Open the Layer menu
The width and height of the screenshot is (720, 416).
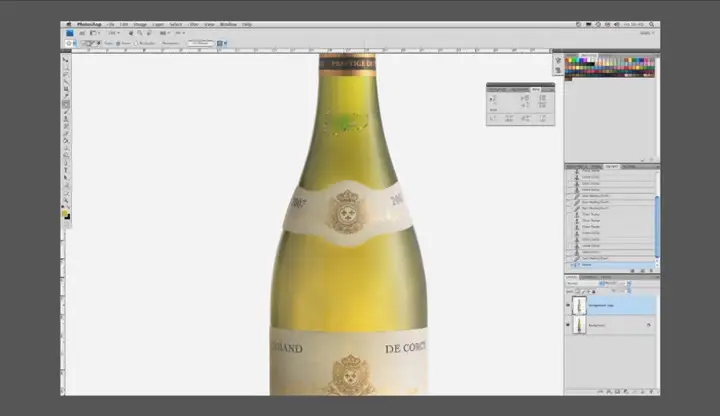pyautogui.click(x=158, y=24)
